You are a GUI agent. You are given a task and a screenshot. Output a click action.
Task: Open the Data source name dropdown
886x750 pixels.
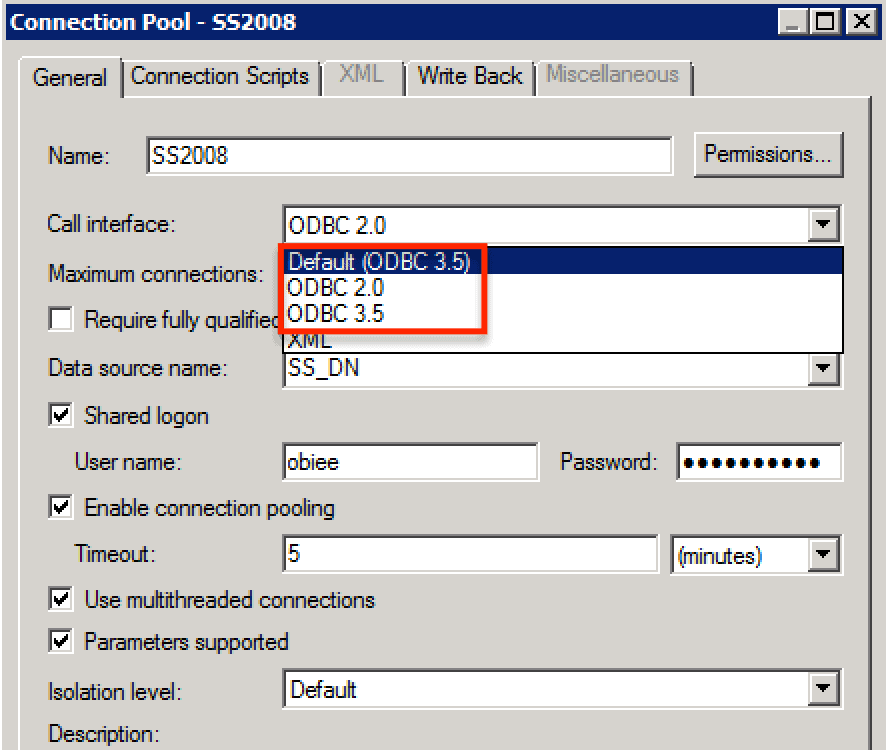coord(823,369)
